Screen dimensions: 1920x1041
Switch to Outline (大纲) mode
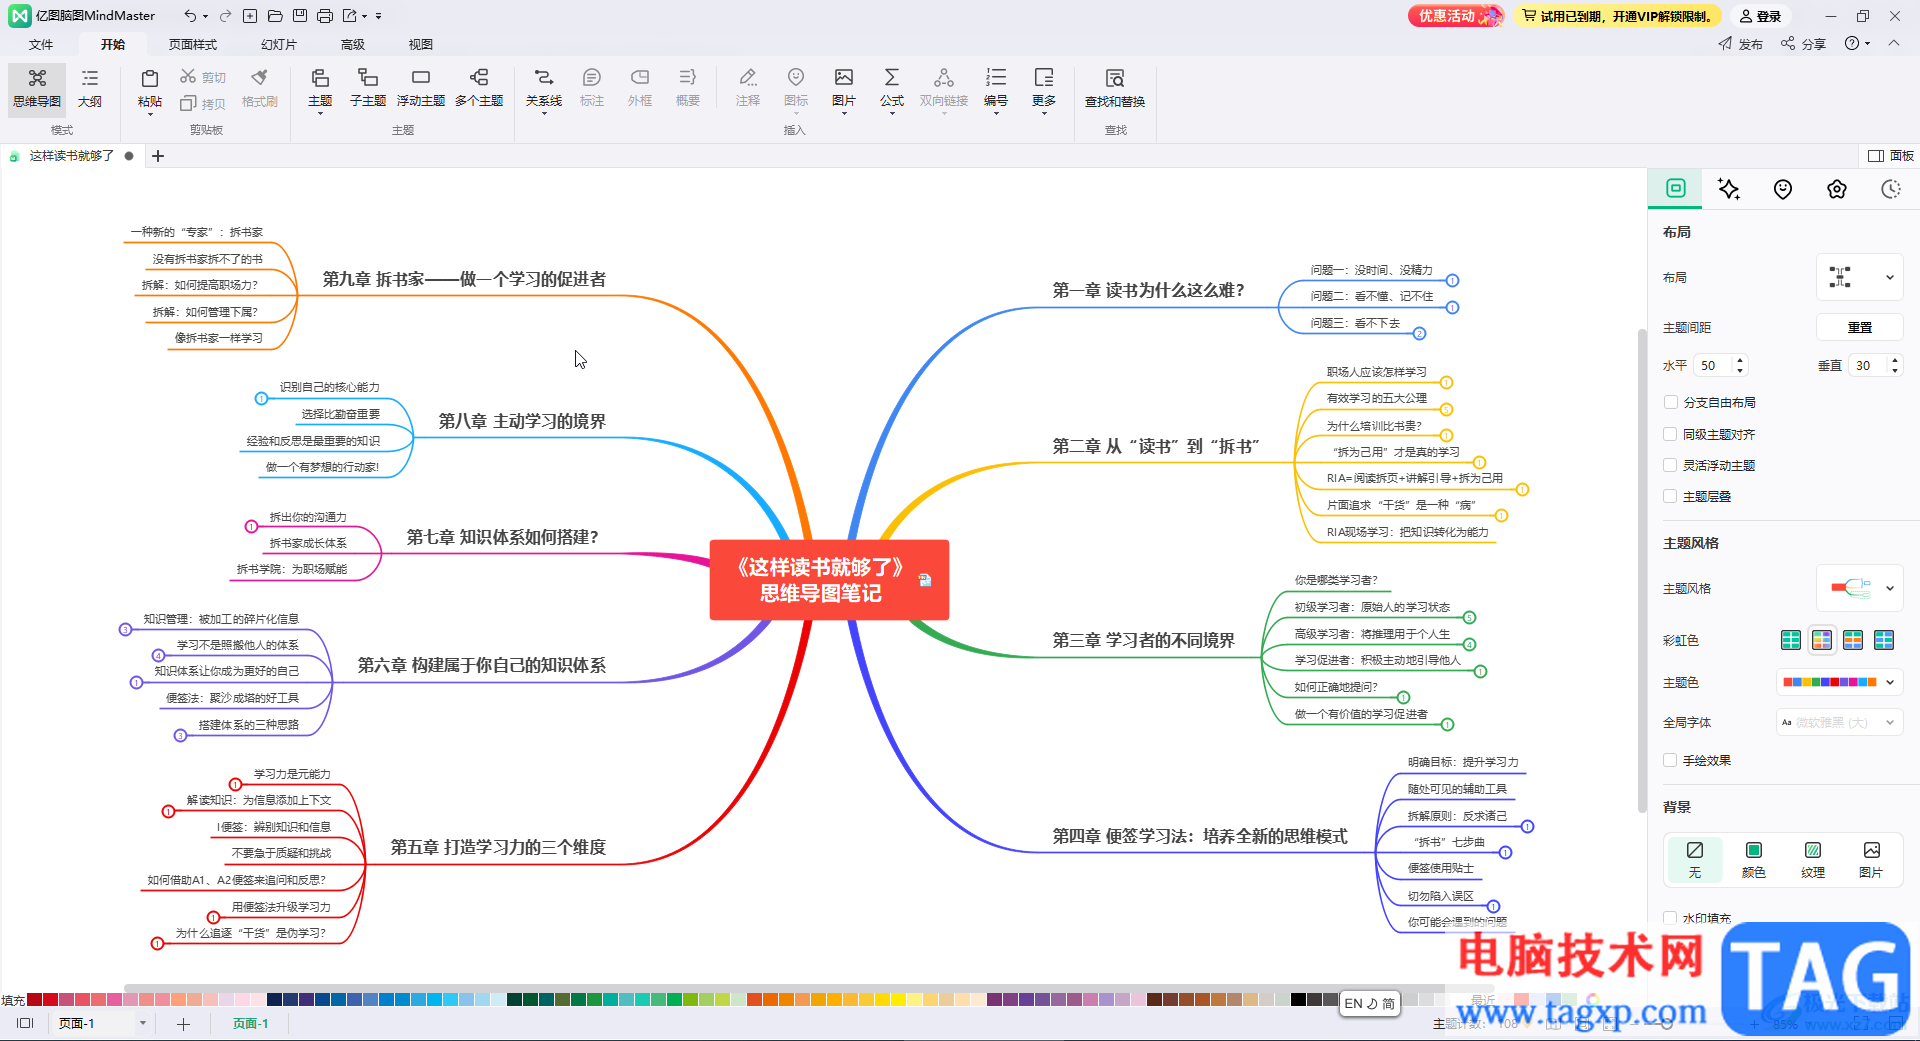pyautogui.click(x=90, y=89)
